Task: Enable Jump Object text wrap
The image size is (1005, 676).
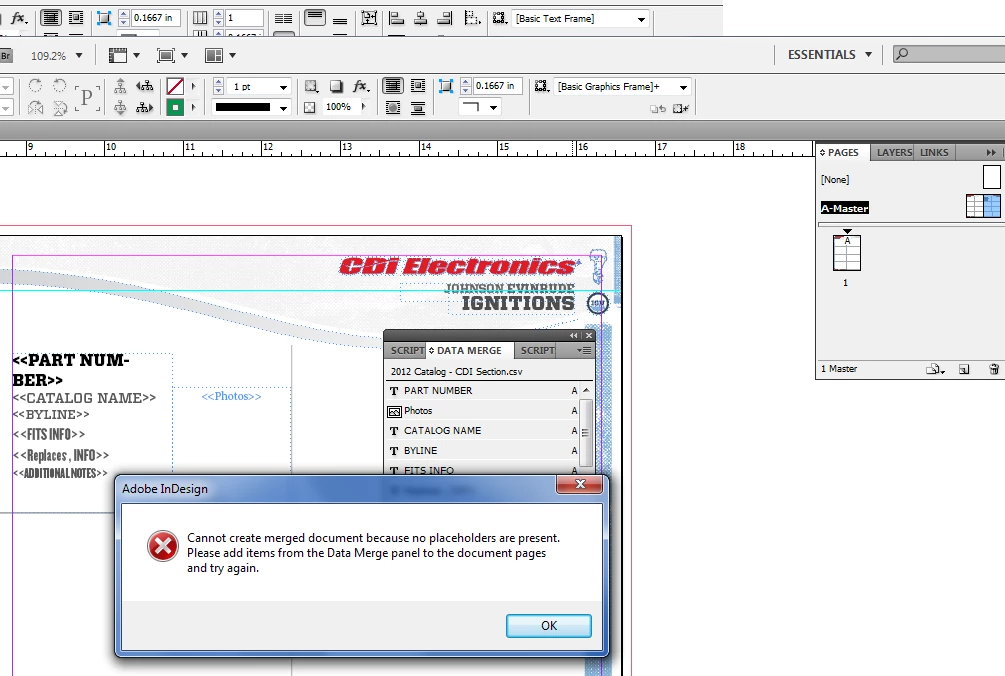Action: 418,108
